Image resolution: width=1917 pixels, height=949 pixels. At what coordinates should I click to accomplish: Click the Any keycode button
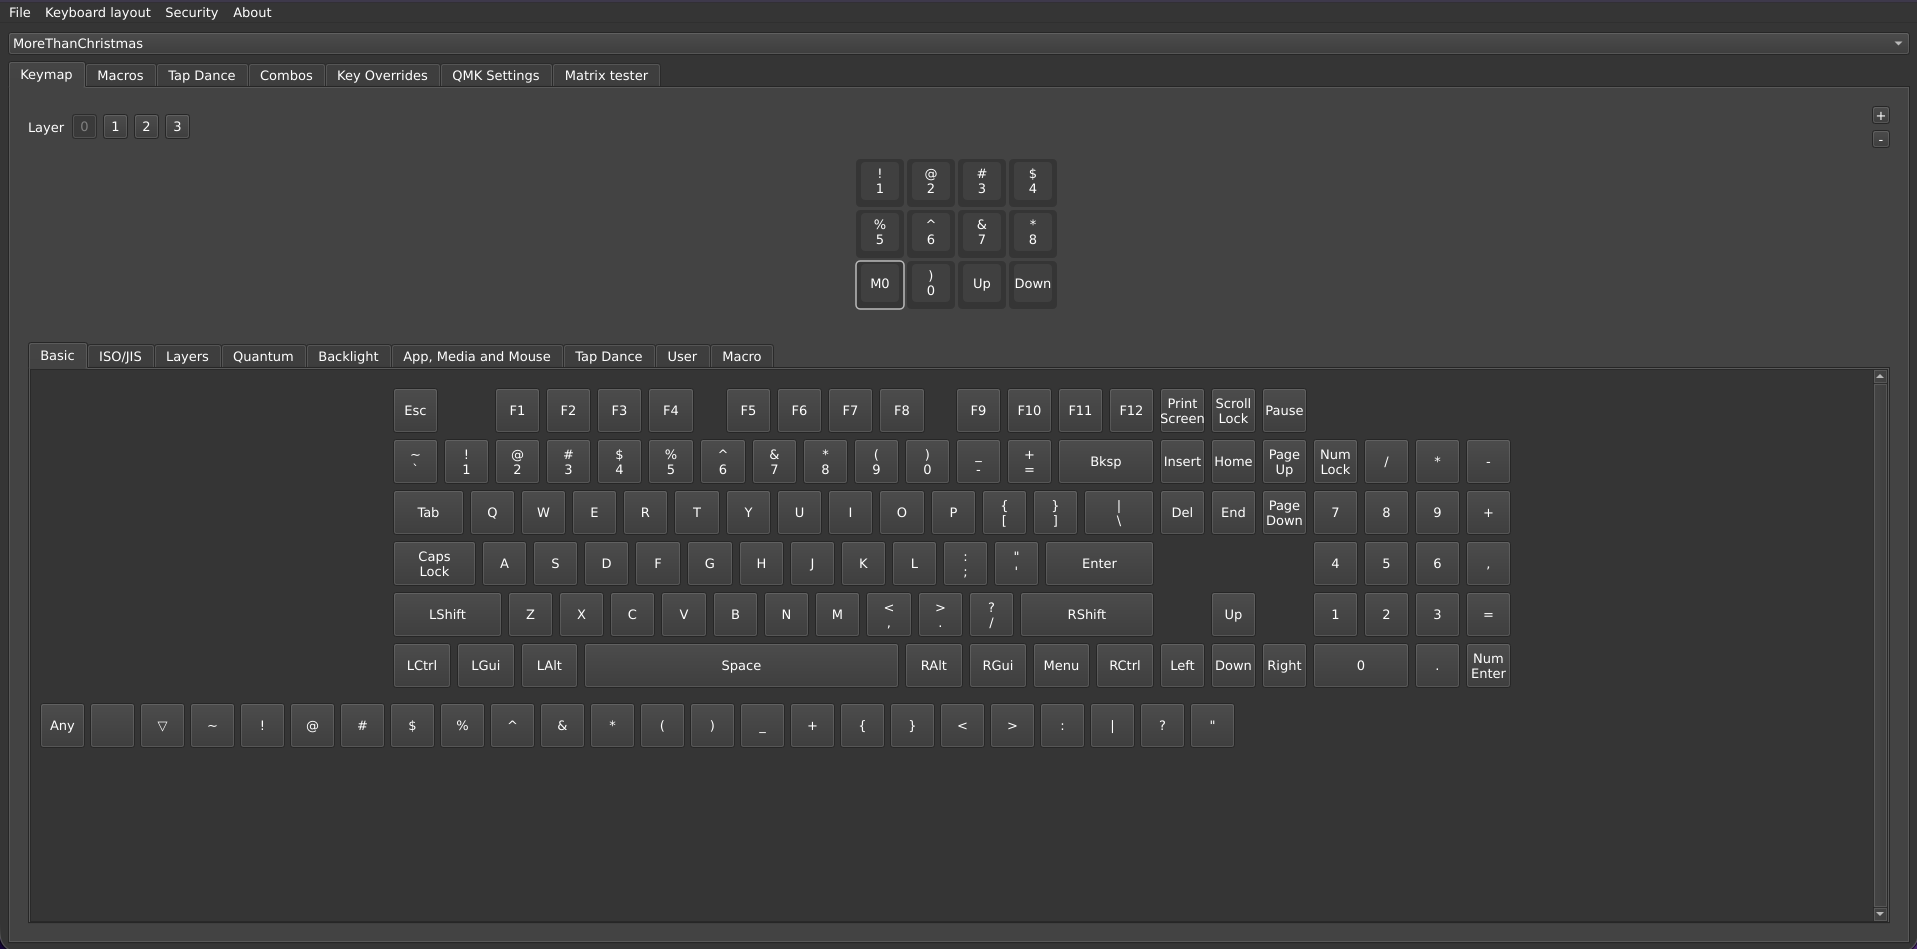pos(62,726)
